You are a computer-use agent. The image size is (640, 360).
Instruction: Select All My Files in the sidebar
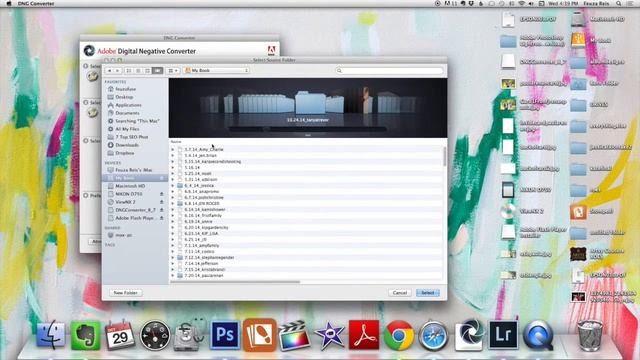click(x=127, y=129)
